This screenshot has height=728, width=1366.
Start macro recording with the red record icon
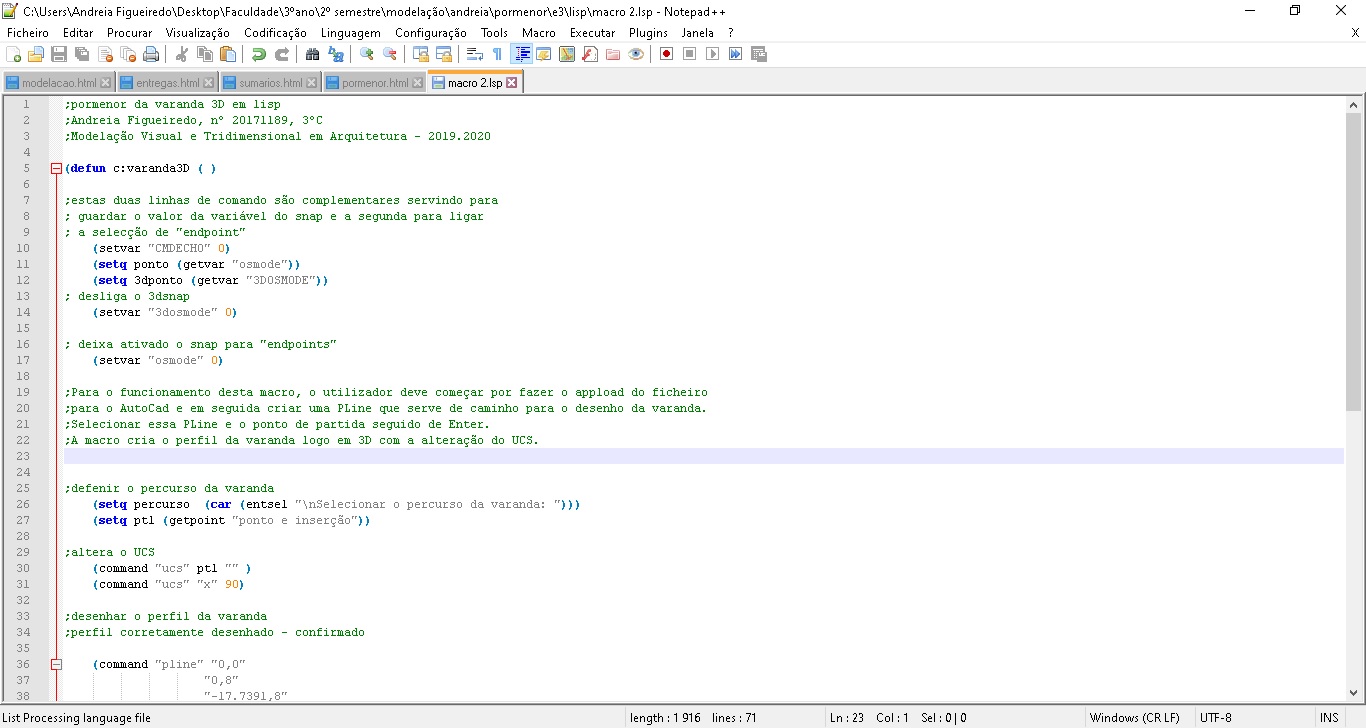[666, 54]
